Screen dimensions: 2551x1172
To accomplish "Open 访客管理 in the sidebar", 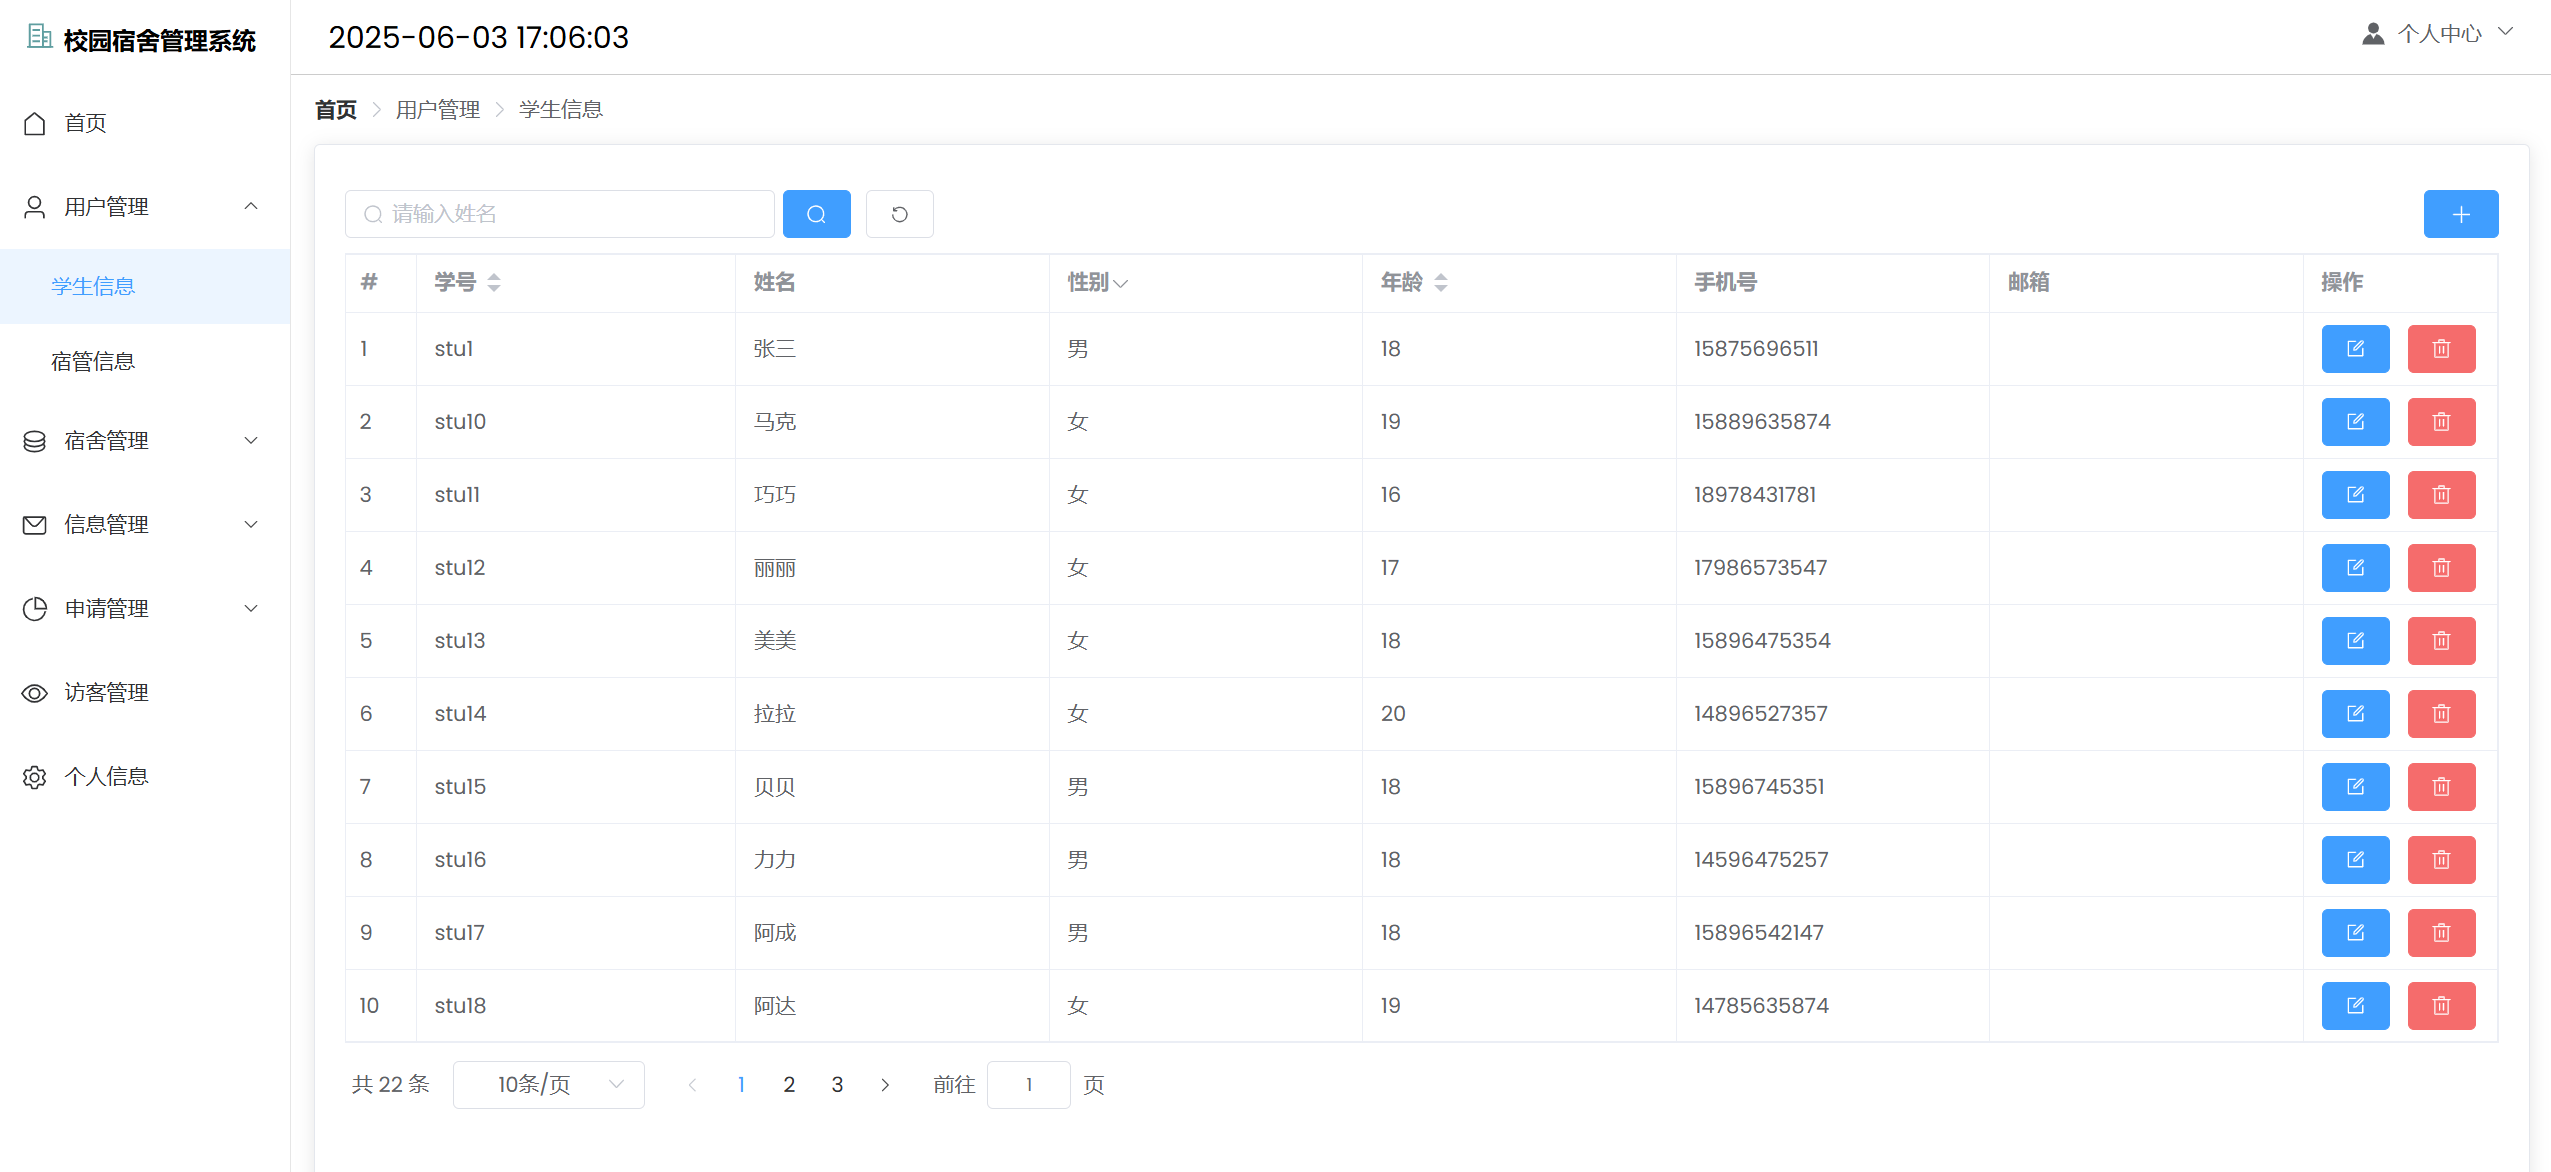I will [106, 693].
